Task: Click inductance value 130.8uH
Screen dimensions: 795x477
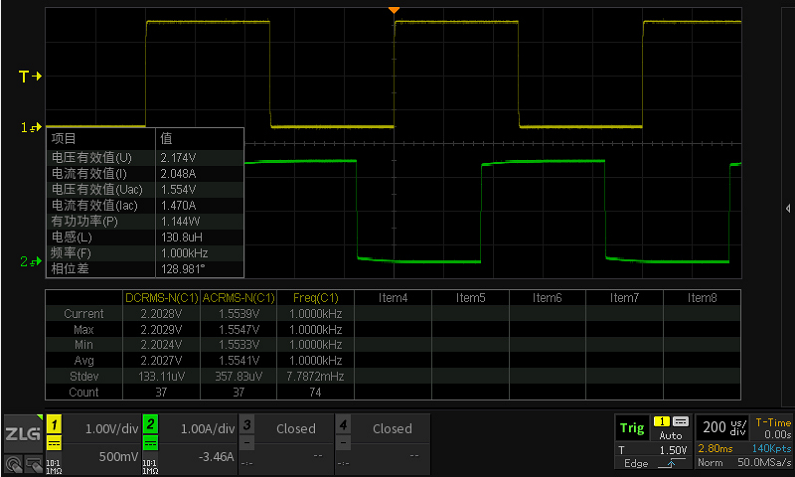Action: point(183,237)
